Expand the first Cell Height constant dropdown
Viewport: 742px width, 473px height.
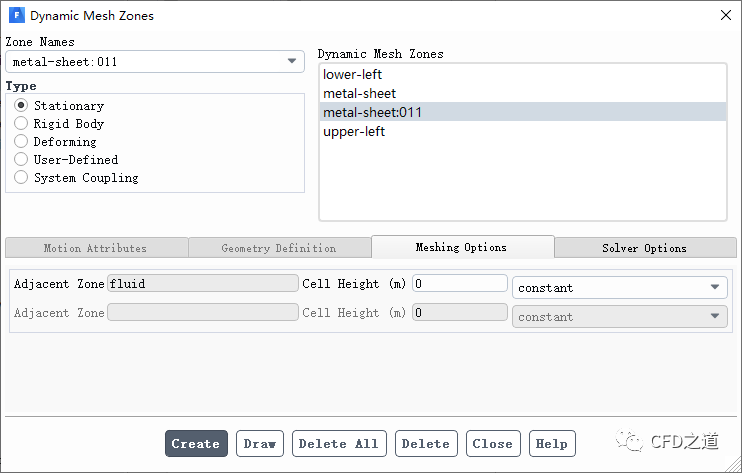coord(620,288)
